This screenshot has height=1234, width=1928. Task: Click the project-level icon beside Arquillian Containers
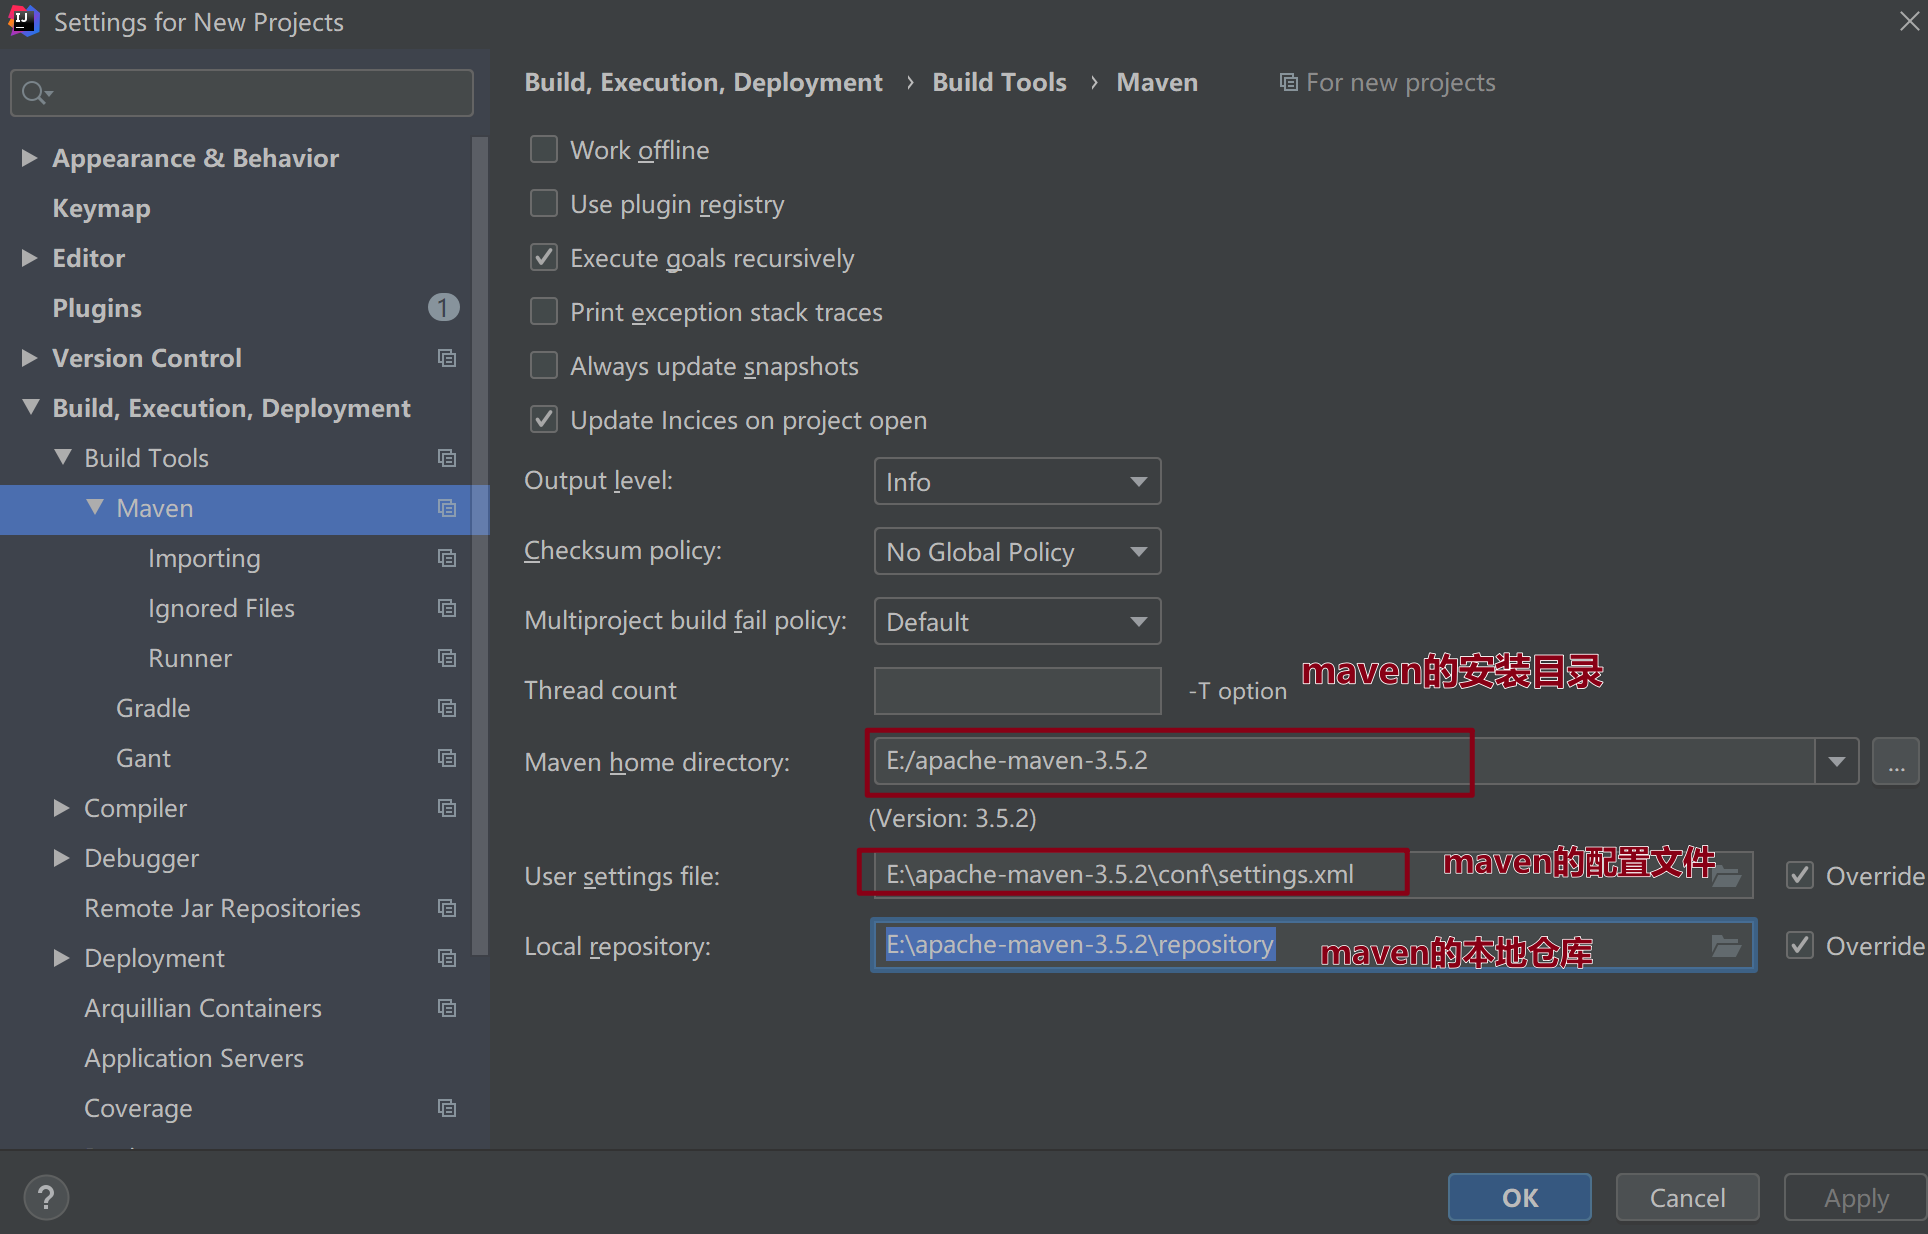pyautogui.click(x=447, y=1008)
